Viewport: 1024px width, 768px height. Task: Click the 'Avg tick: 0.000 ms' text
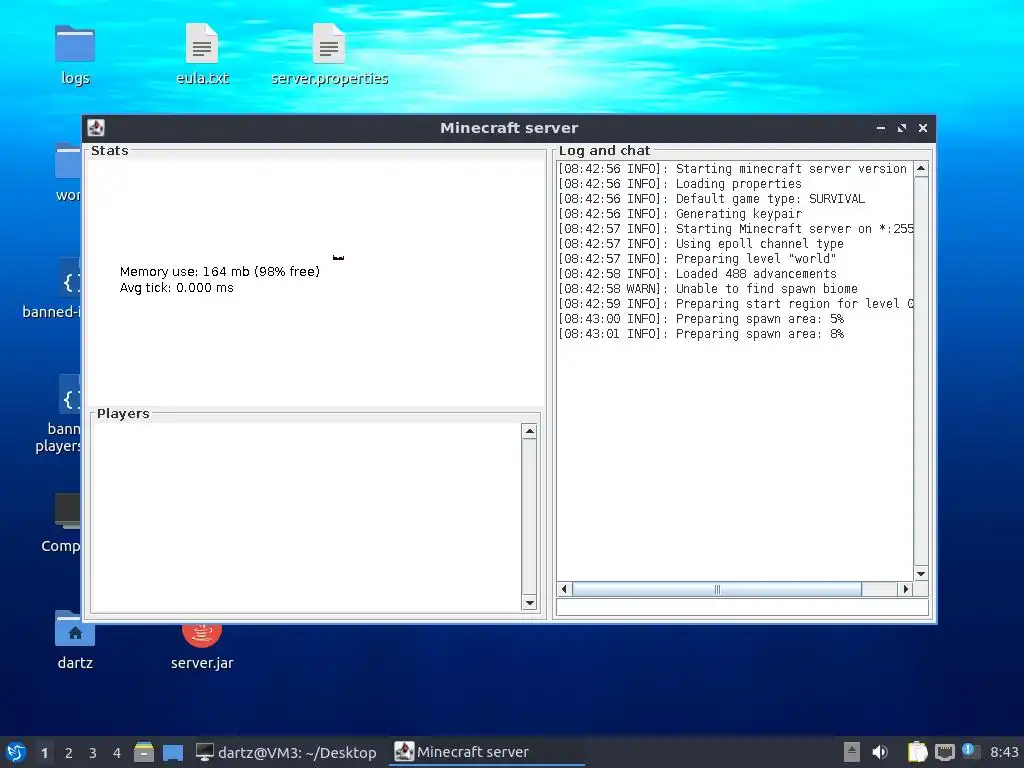[176, 288]
